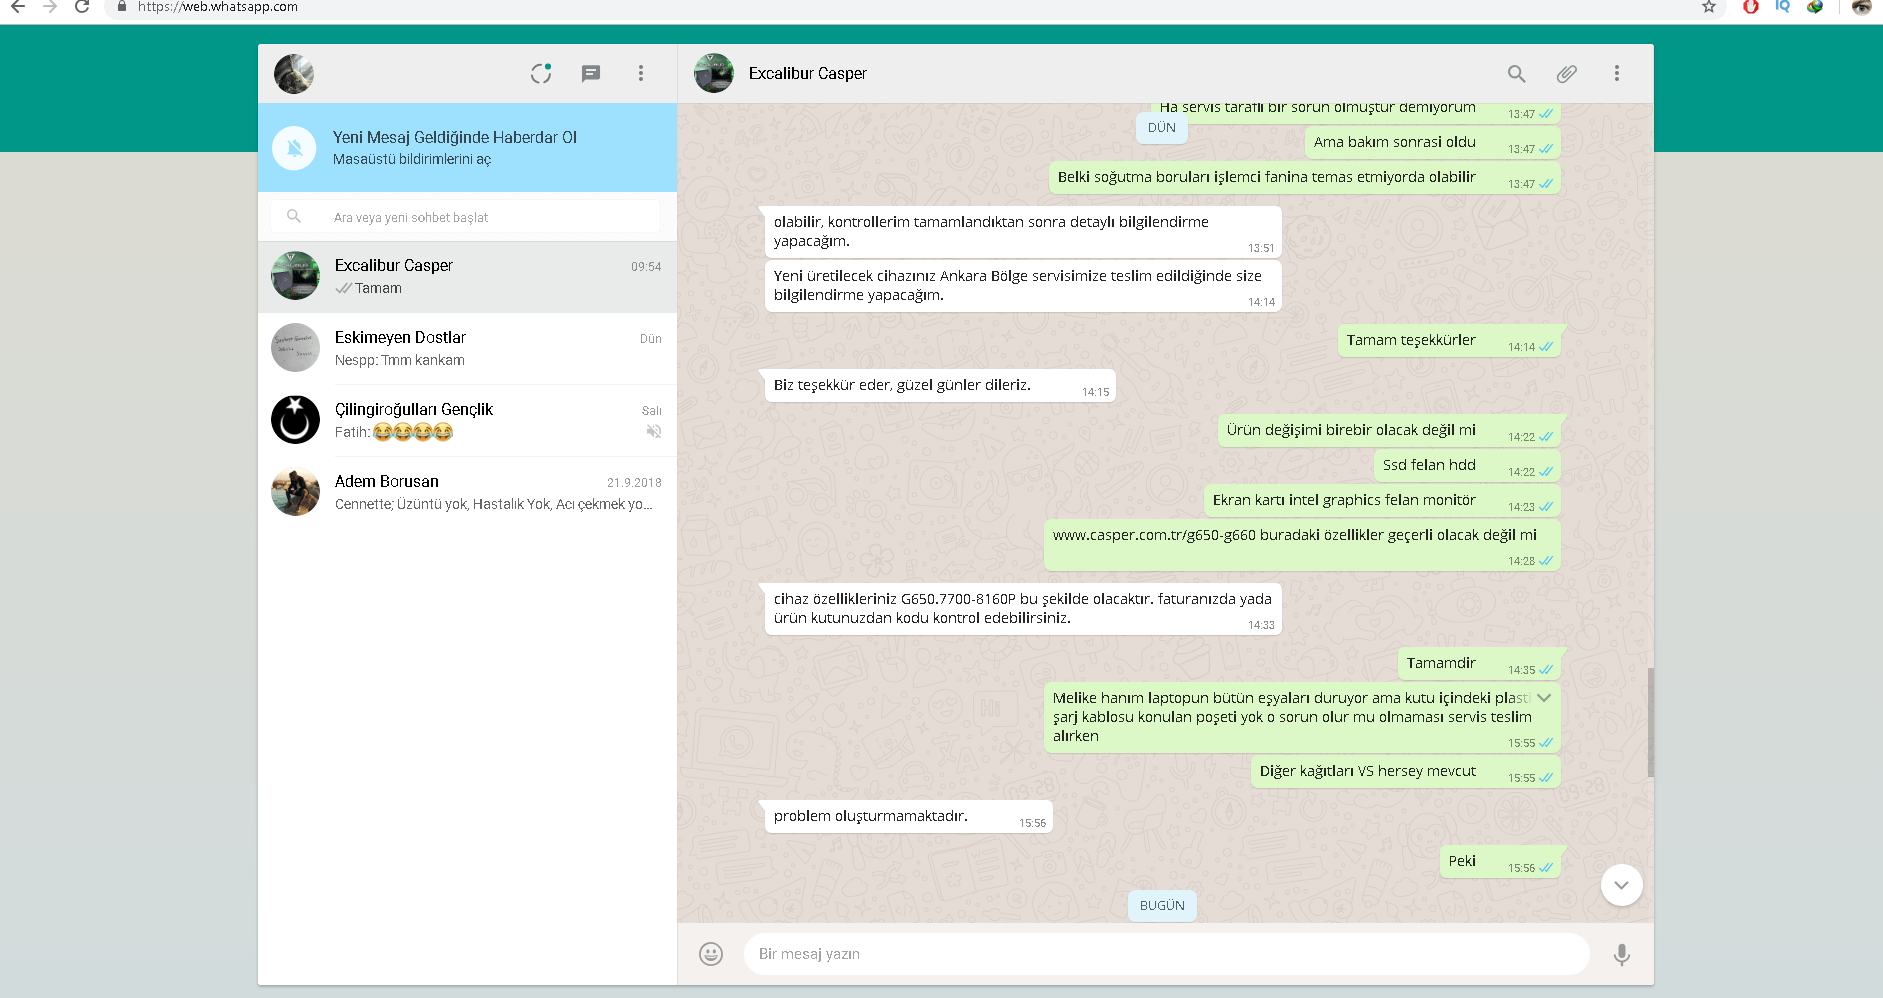The height and width of the screenshot is (998, 1883).
Task: Click the search magnifier in chat list
Action: tap(294, 216)
